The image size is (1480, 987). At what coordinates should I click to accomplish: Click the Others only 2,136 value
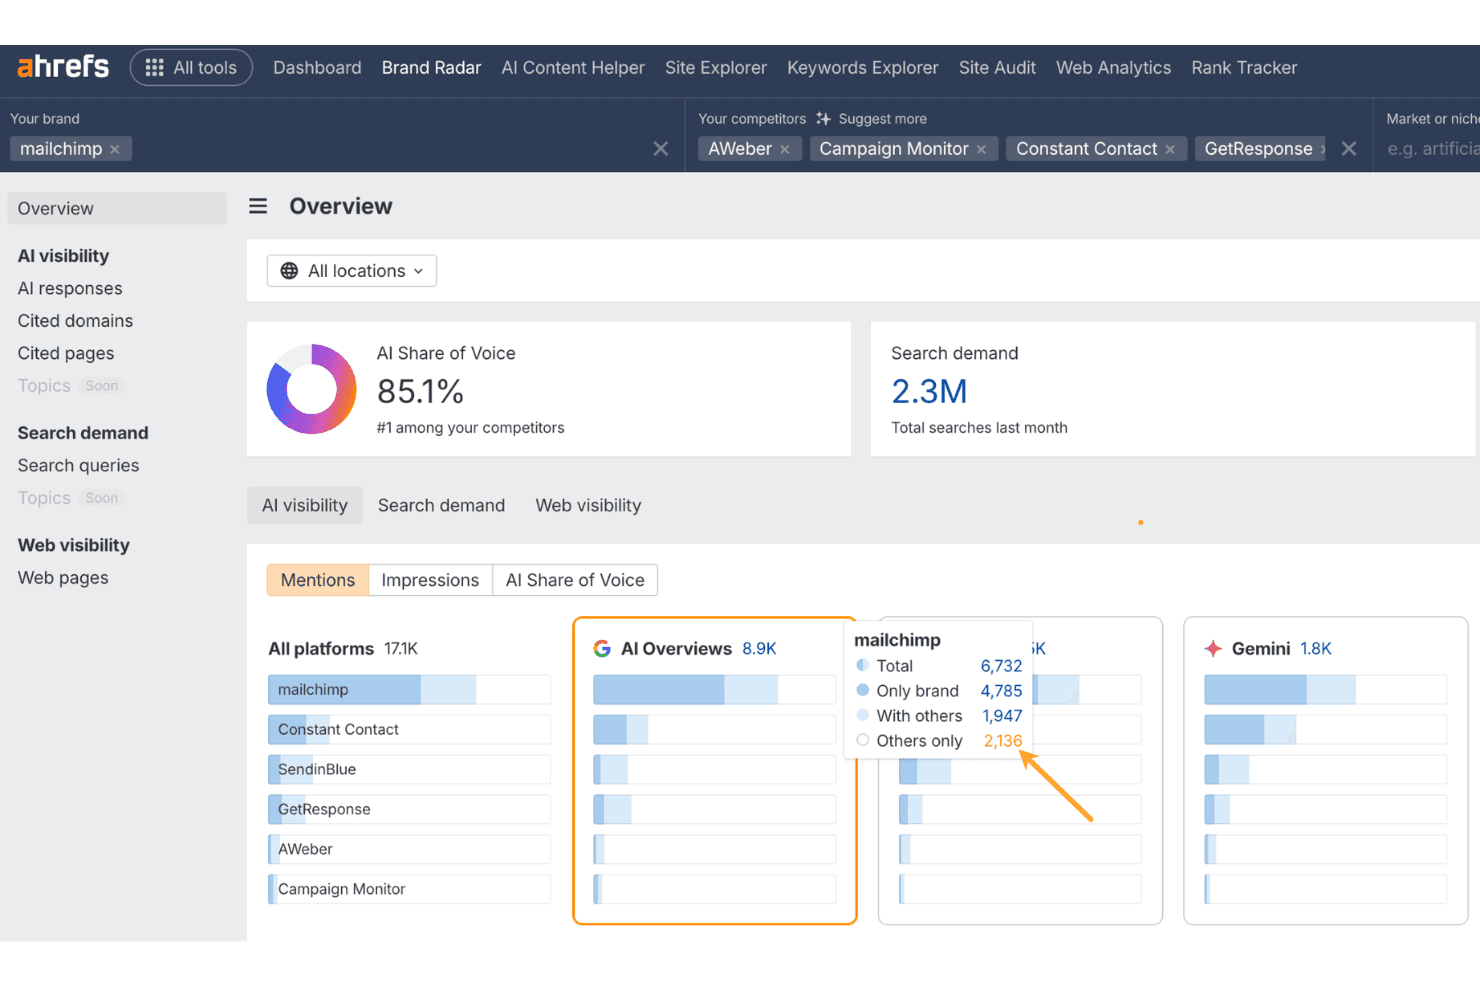pyautogui.click(x=1003, y=741)
